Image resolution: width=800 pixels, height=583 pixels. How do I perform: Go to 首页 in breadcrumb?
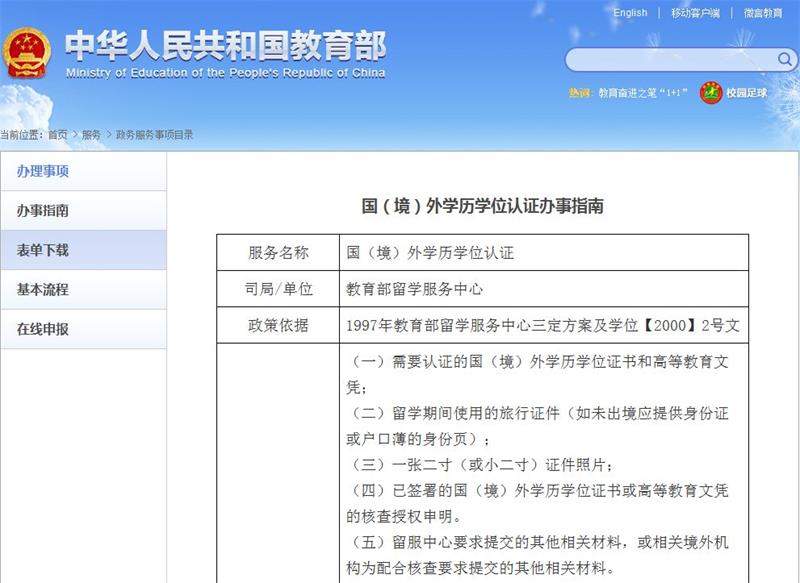(58, 135)
